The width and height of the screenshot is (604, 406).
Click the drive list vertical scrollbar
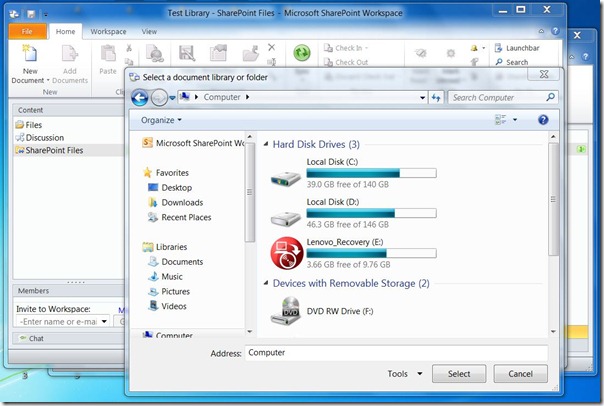(553, 199)
